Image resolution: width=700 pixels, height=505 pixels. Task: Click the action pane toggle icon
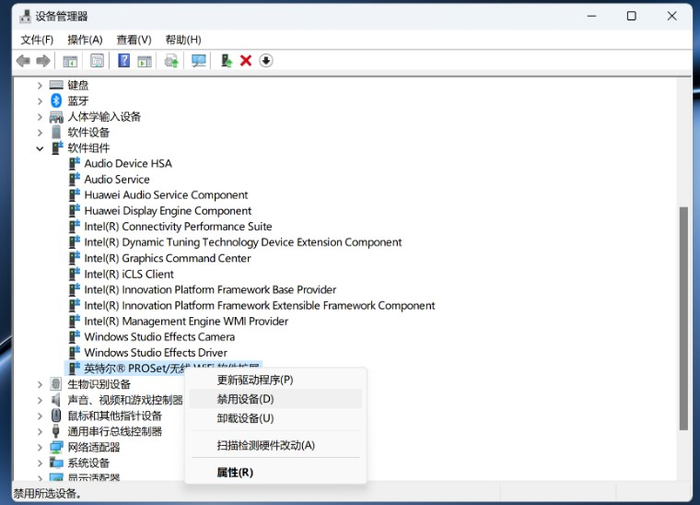[144, 61]
